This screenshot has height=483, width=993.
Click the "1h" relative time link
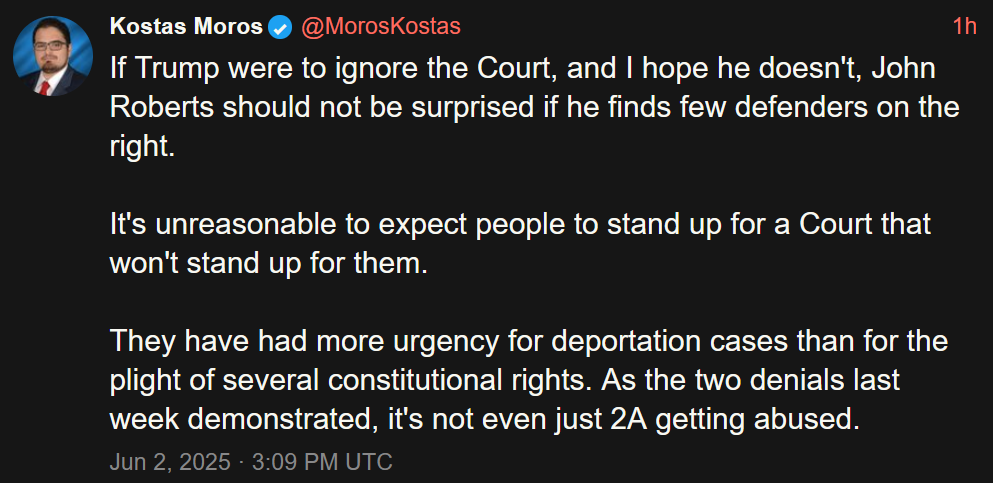(x=965, y=27)
